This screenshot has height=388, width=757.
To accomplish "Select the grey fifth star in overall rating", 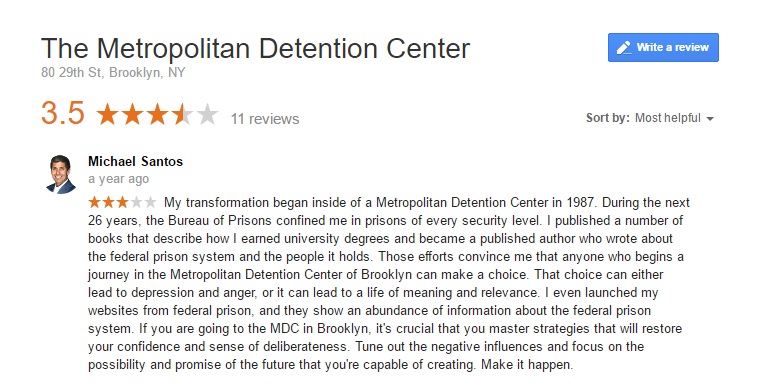I will tap(208, 115).
